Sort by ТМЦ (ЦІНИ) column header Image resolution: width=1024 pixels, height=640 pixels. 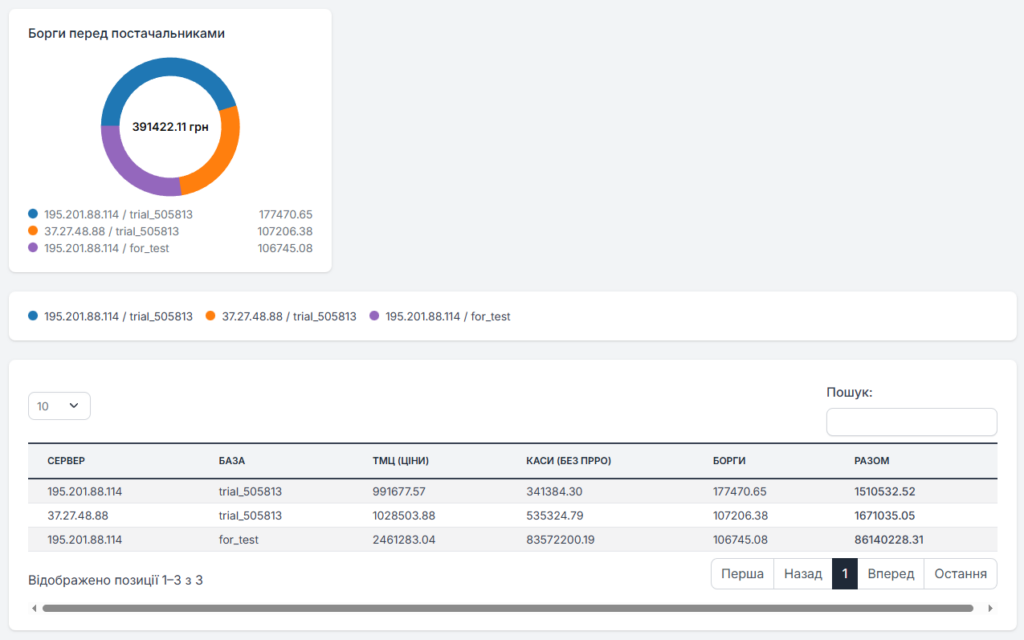click(x=400, y=461)
